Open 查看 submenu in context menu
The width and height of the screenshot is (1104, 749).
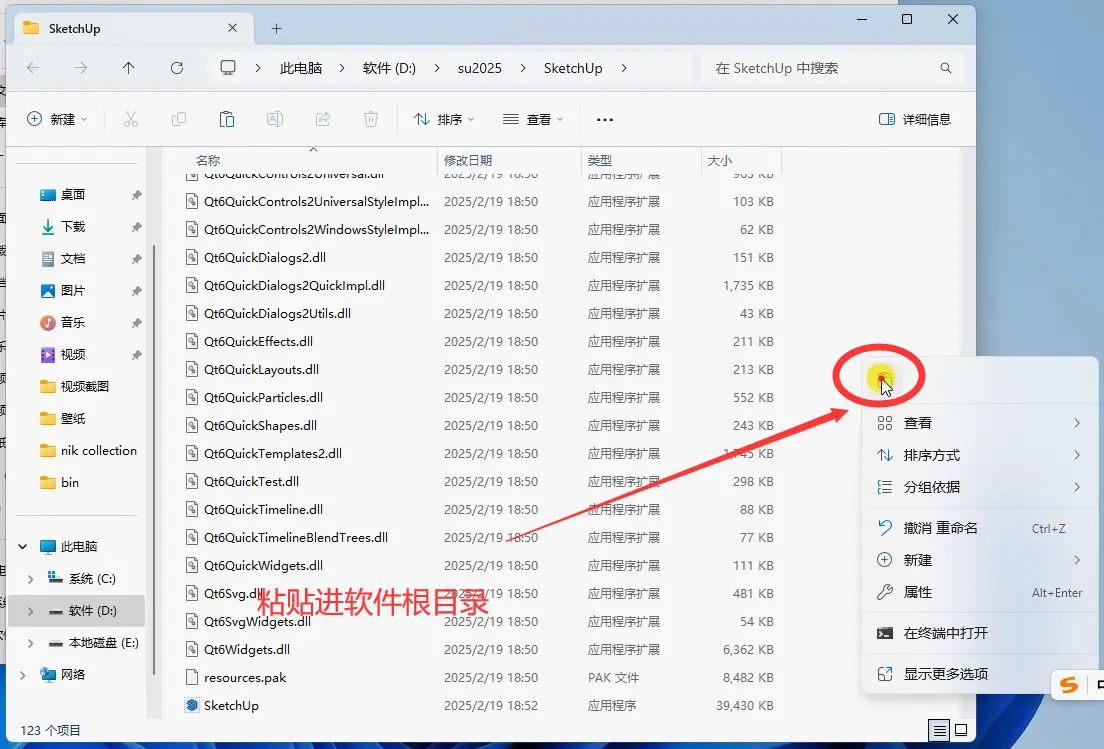click(x=979, y=423)
